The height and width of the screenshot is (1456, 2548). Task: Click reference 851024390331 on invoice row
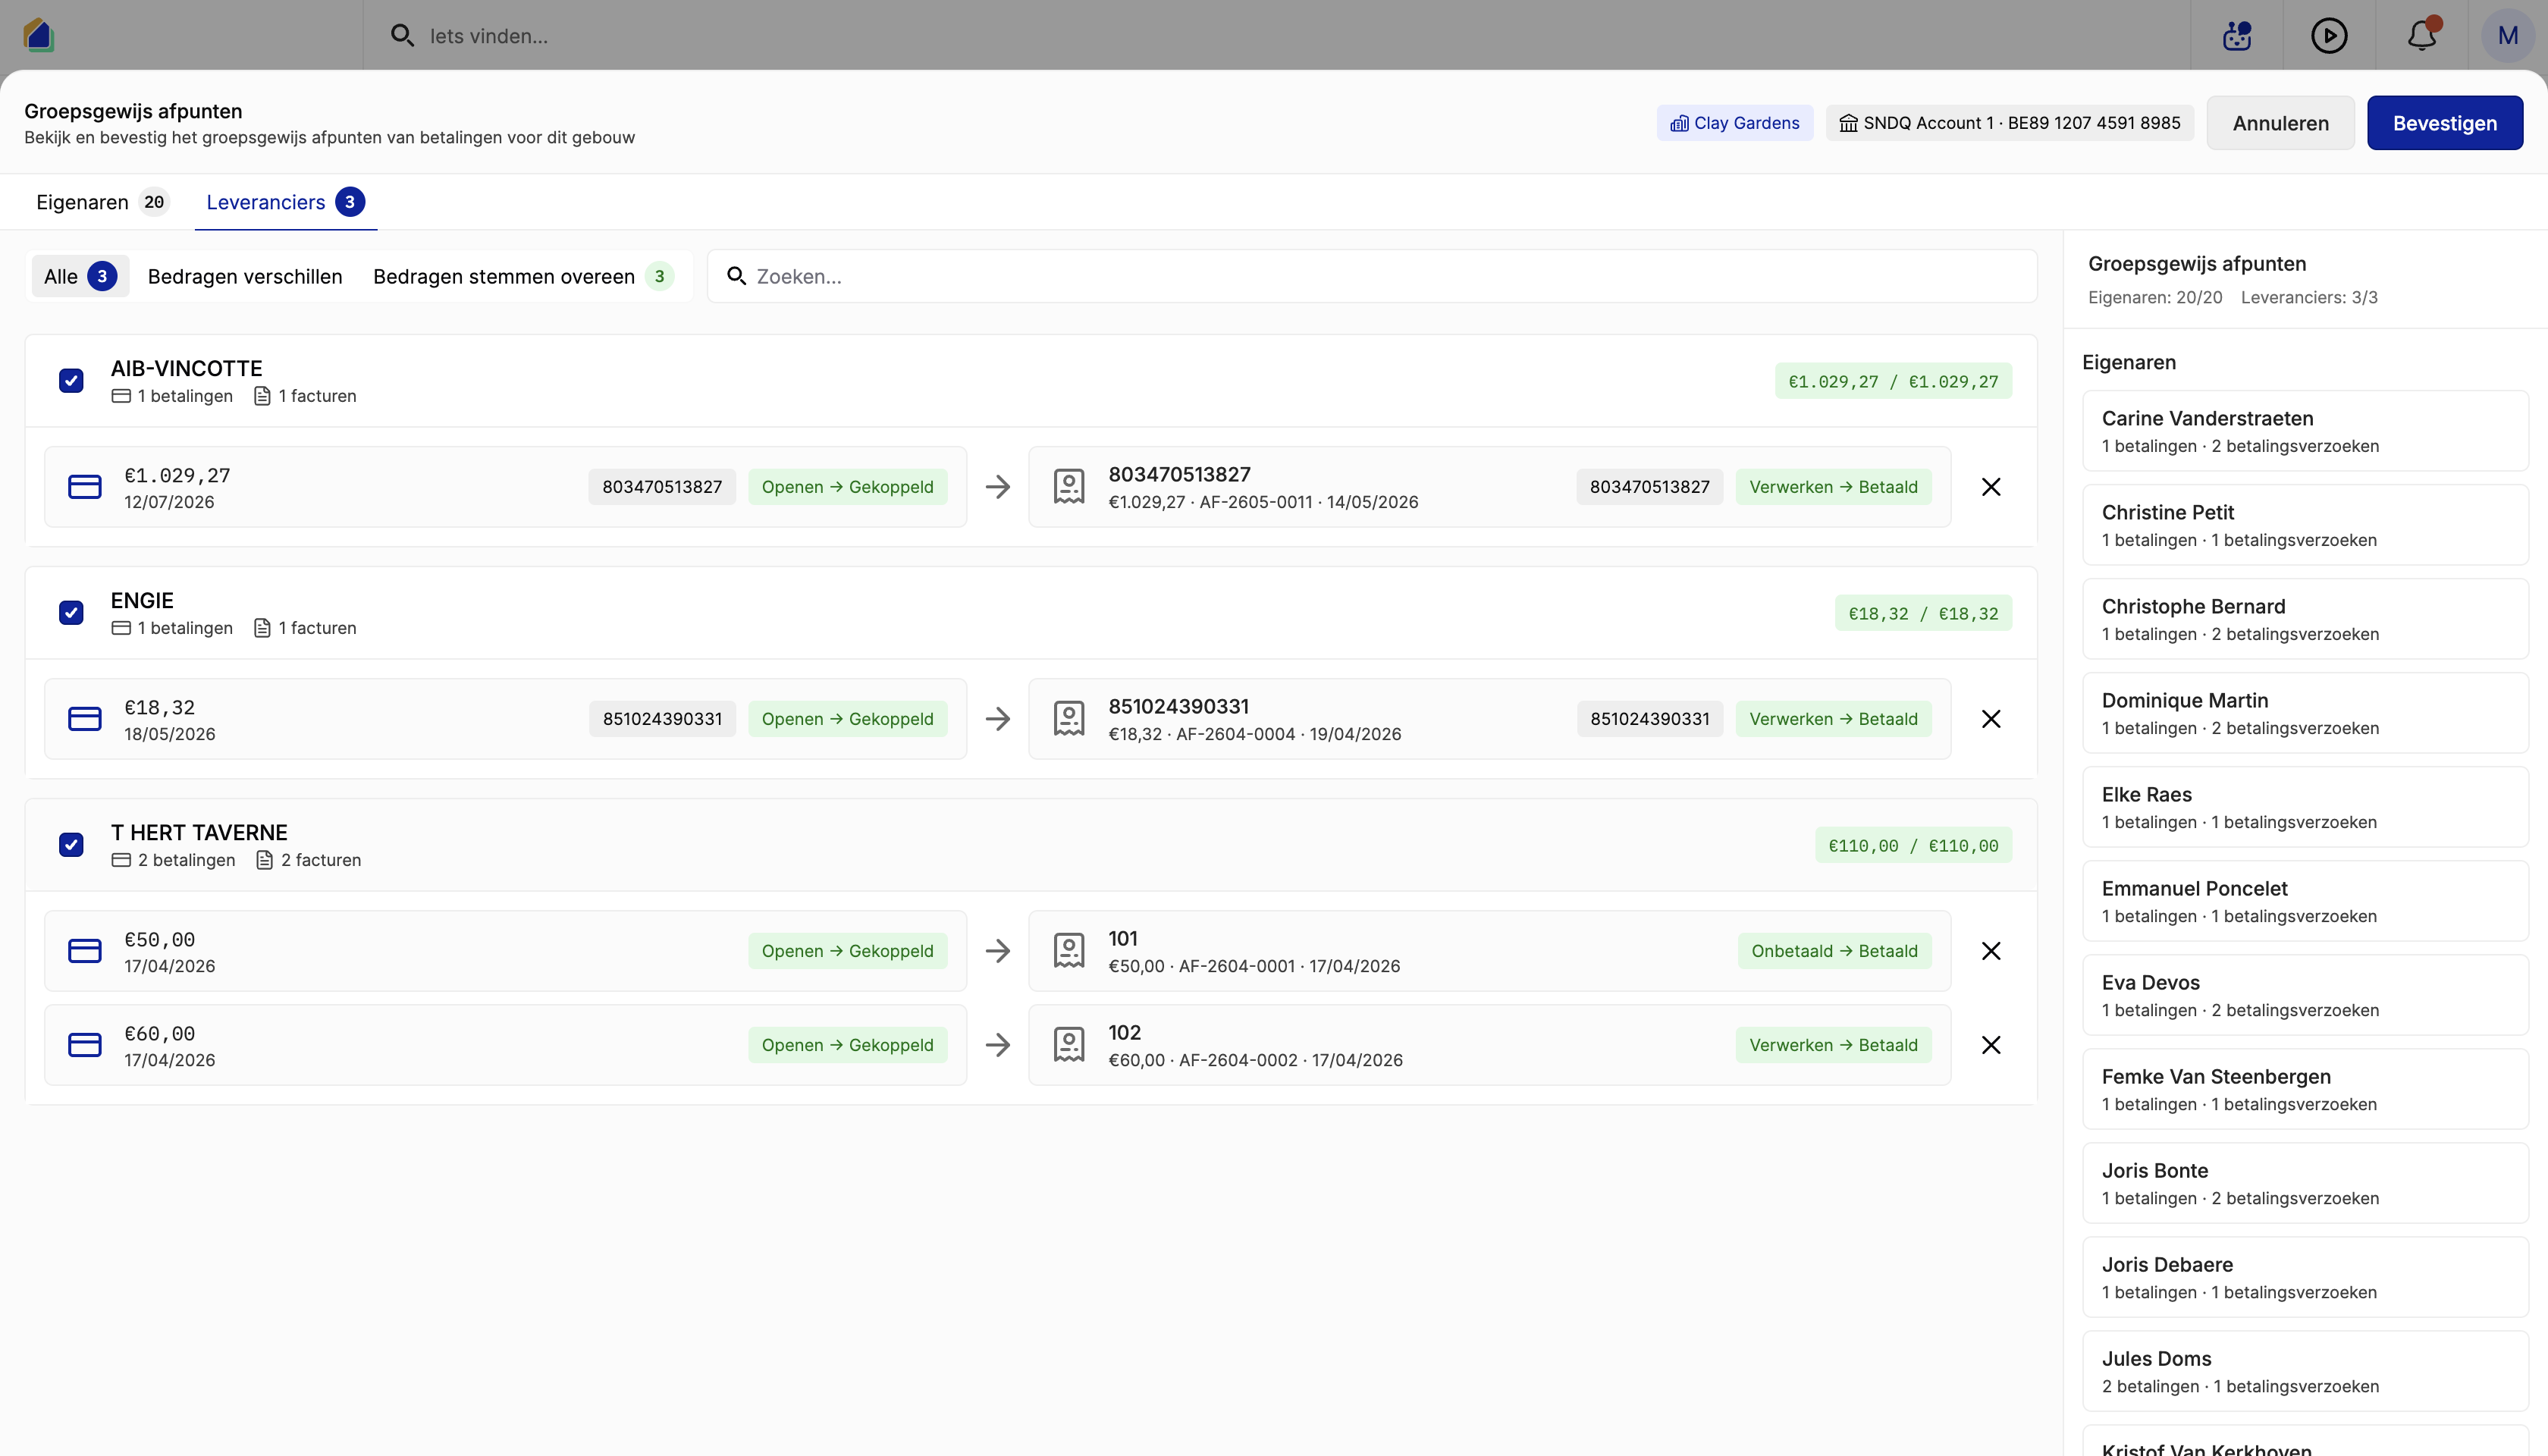(1650, 719)
